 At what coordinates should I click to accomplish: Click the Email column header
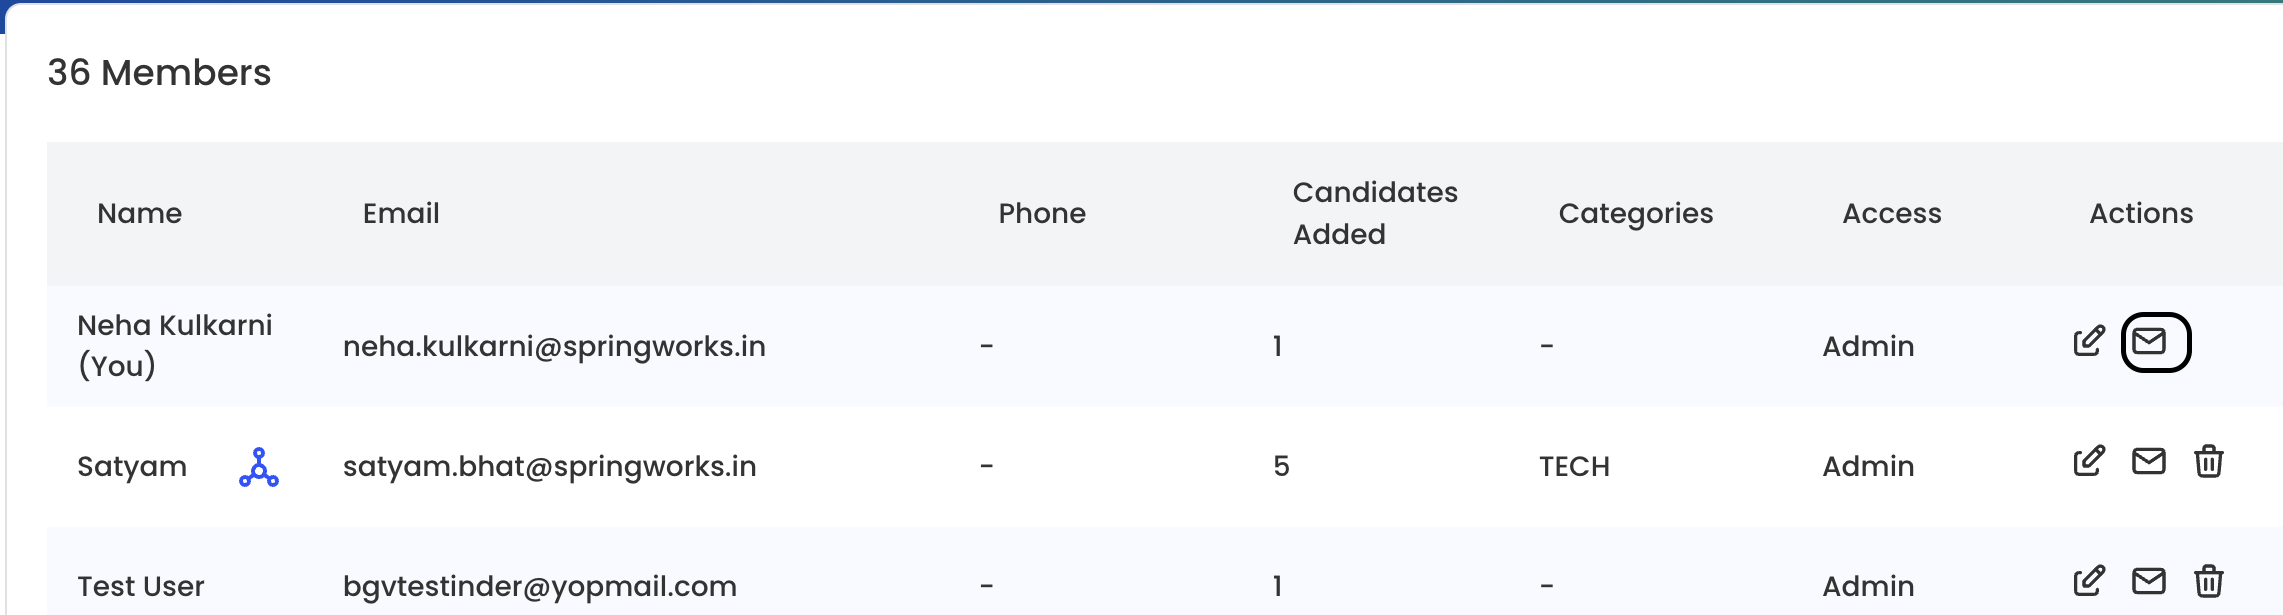[x=401, y=213]
